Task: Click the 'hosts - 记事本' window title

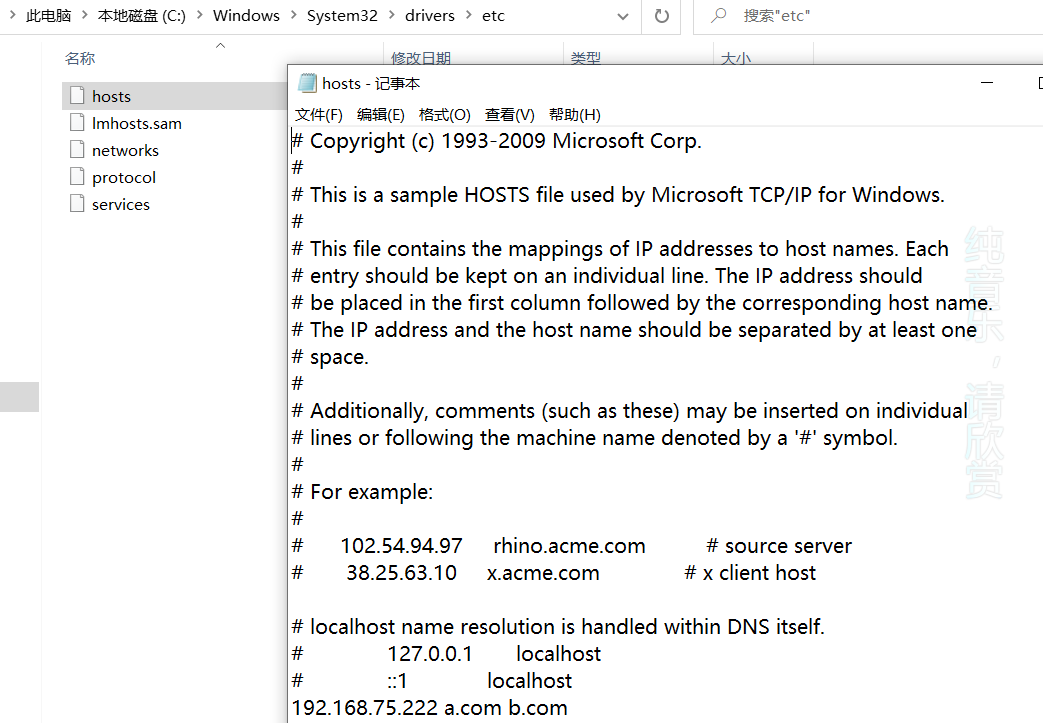Action: [371, 83]
